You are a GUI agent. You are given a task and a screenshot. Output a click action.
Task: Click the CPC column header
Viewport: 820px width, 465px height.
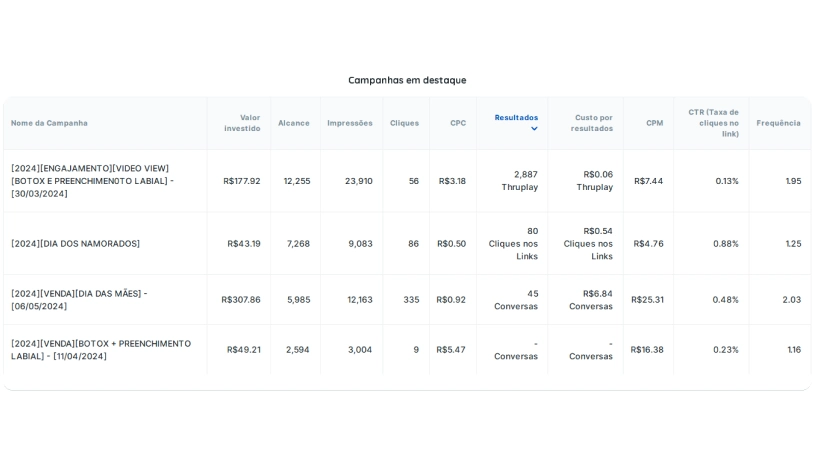(458, 123)
